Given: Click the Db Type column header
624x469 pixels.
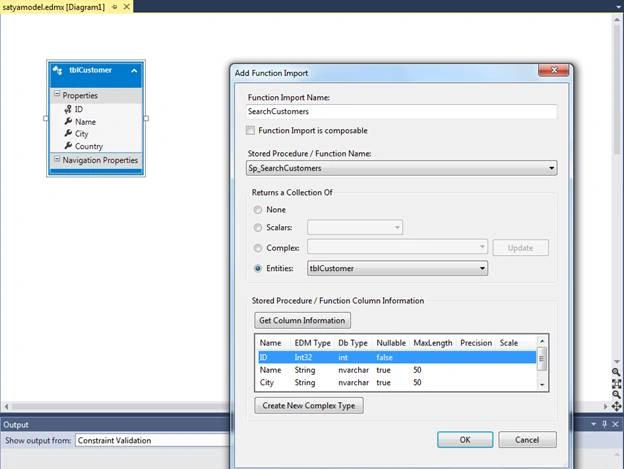Looking at the screenshot, I should (353, 343).
